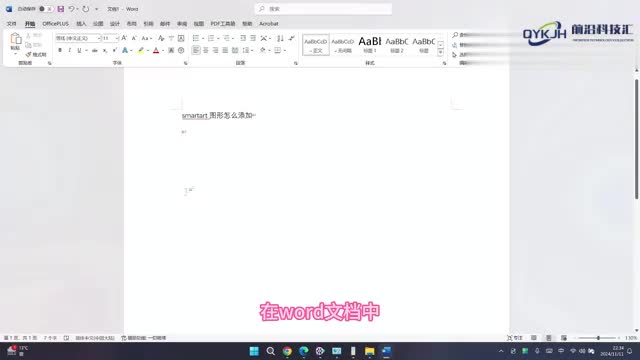The image size is (640, 360).
Task: Toggle Underline formatting
Action: click(79, 50)
